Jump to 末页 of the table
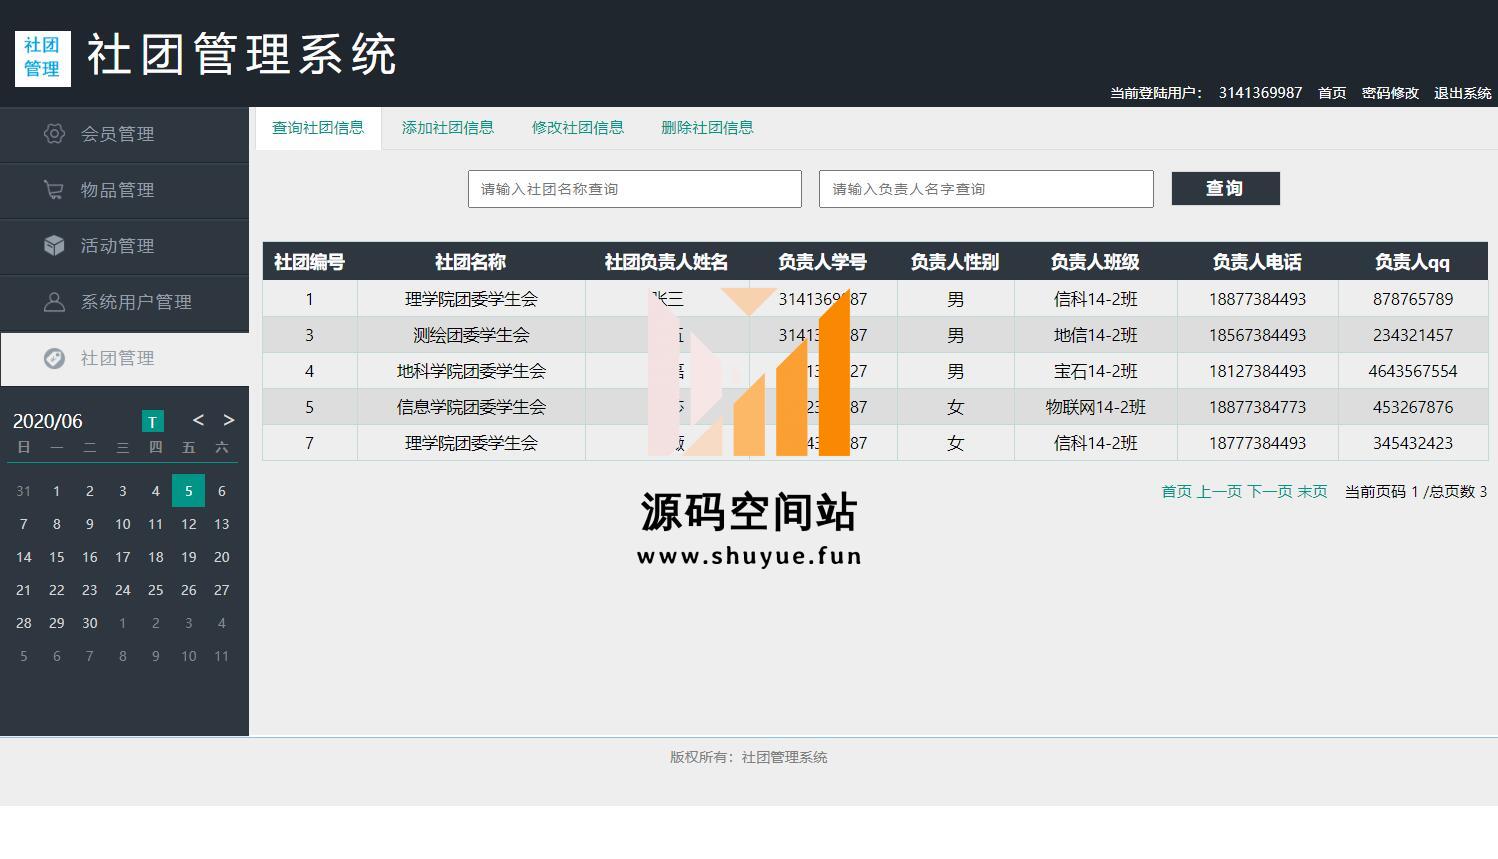This screenshot has height=859, width=1498. 1312,492
